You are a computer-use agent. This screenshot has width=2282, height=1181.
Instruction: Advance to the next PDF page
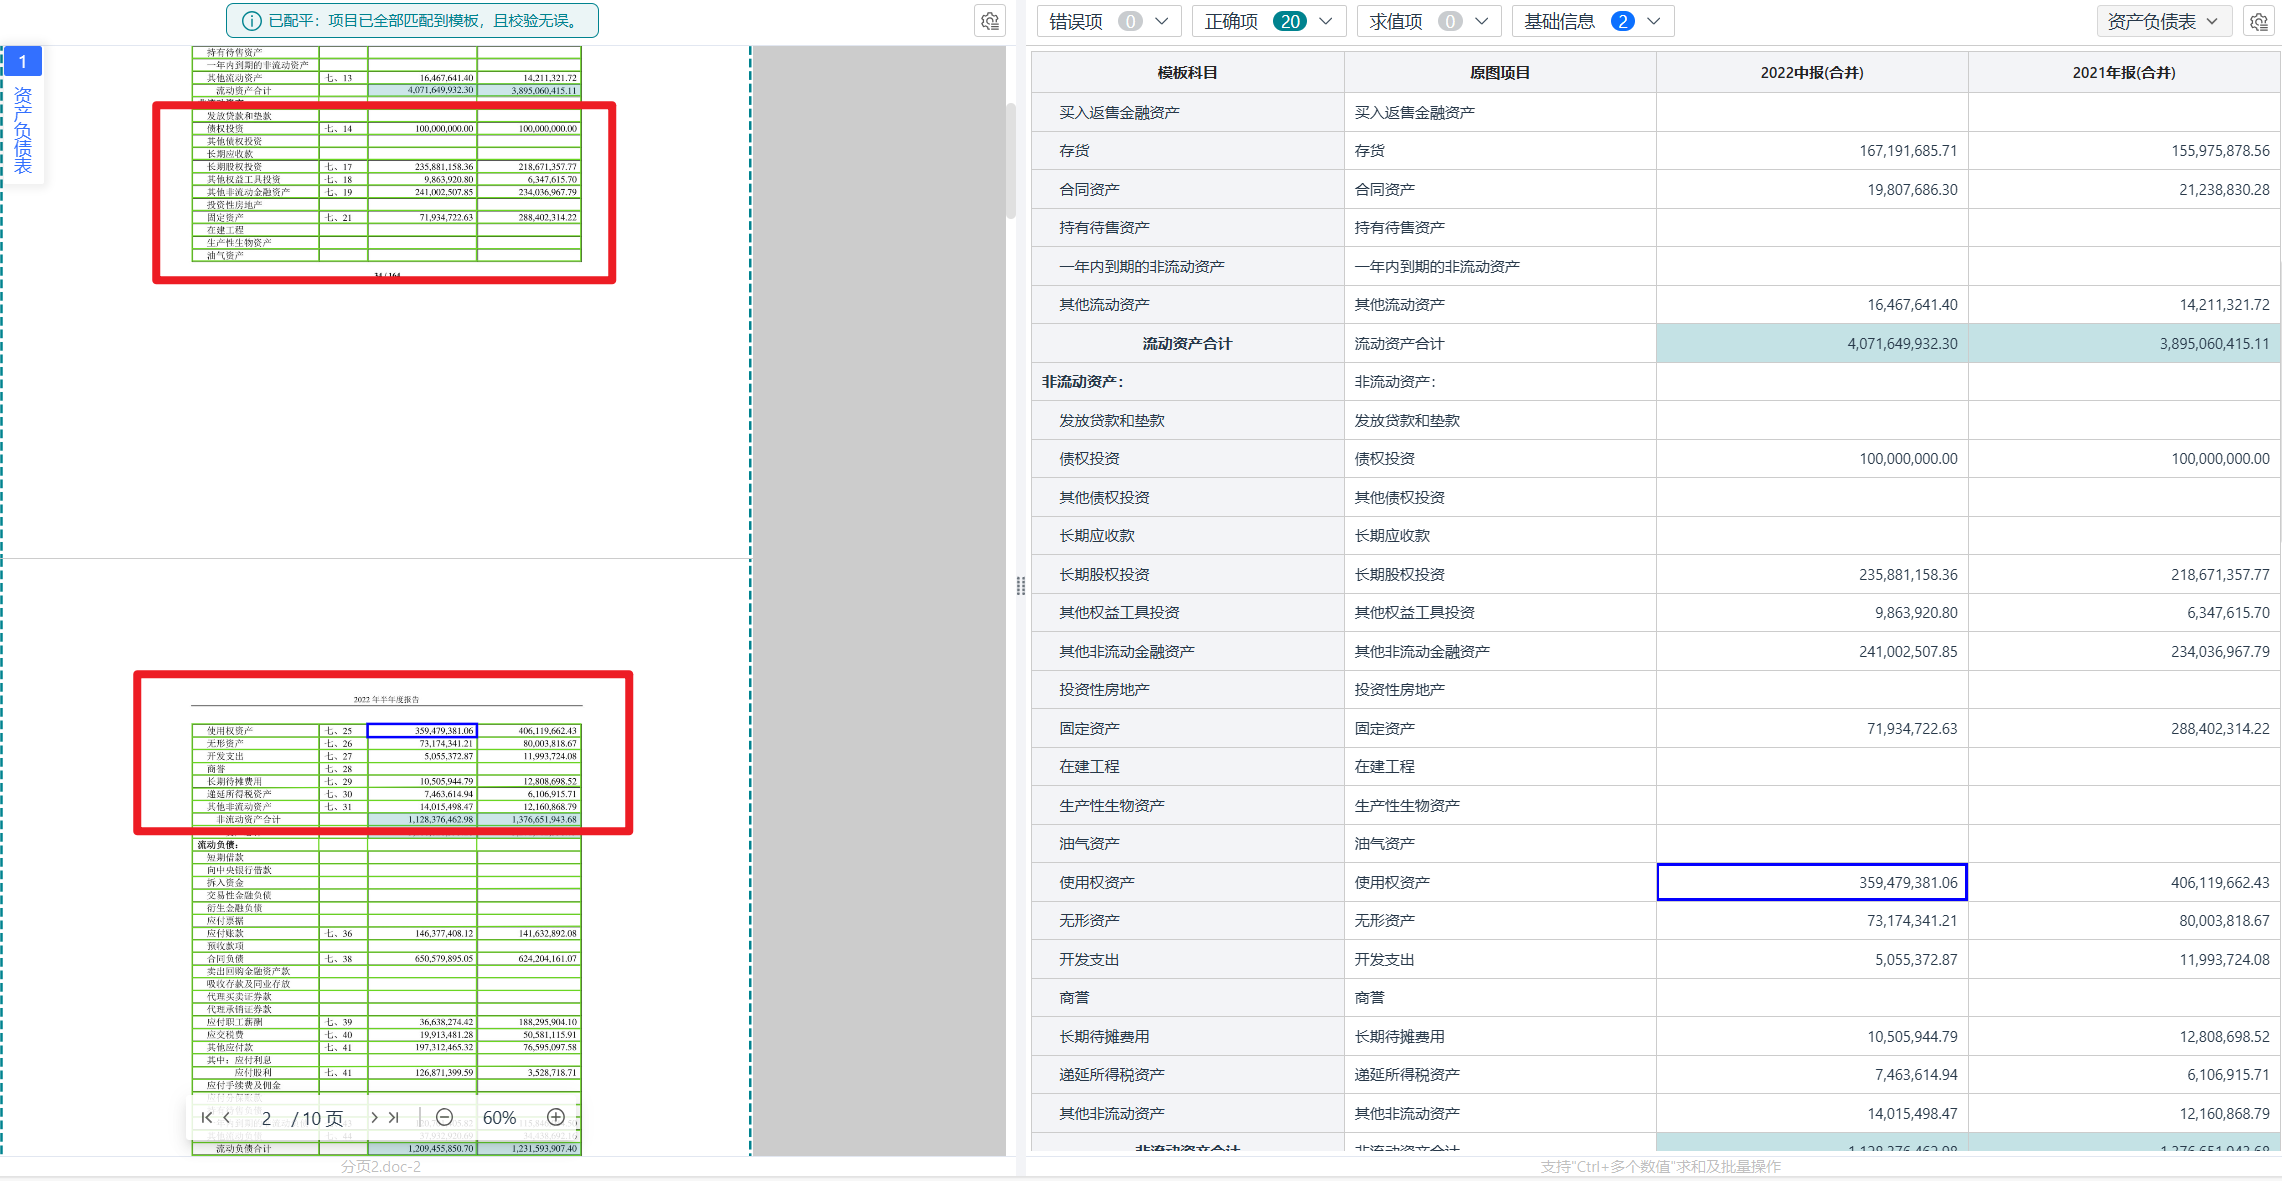coord(374,1117)
